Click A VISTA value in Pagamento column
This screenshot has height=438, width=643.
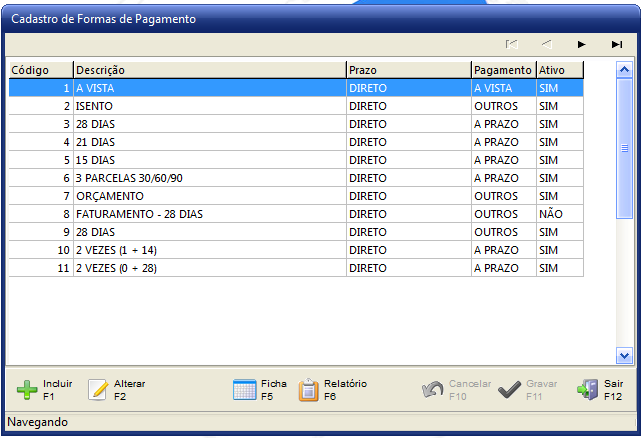pyautogui.click(x=504, y=88)
